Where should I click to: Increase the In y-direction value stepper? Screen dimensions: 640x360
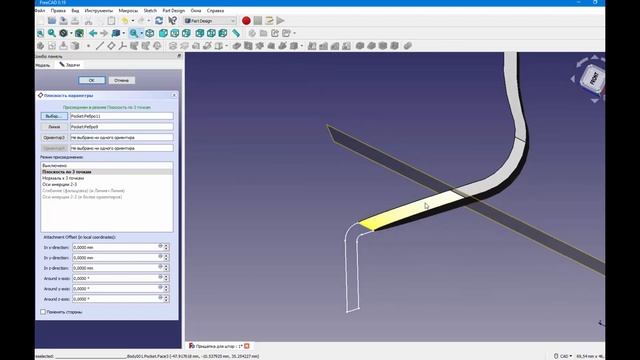coord(167,256)
